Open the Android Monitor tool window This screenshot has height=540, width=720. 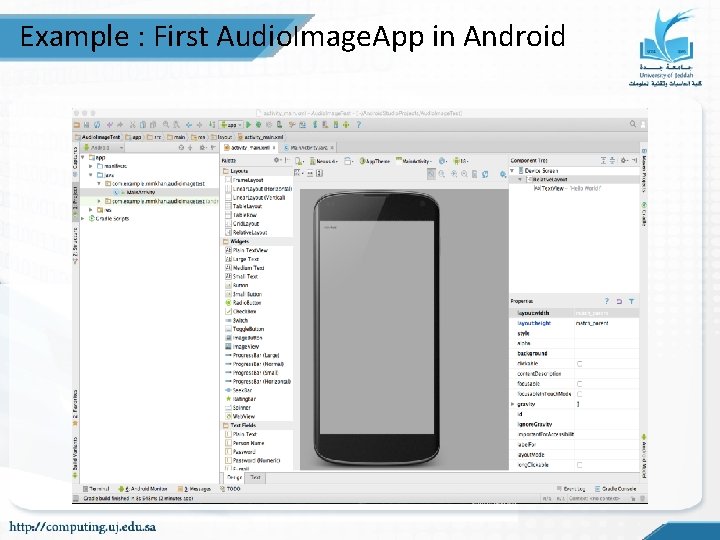click(x=143, y=489)
